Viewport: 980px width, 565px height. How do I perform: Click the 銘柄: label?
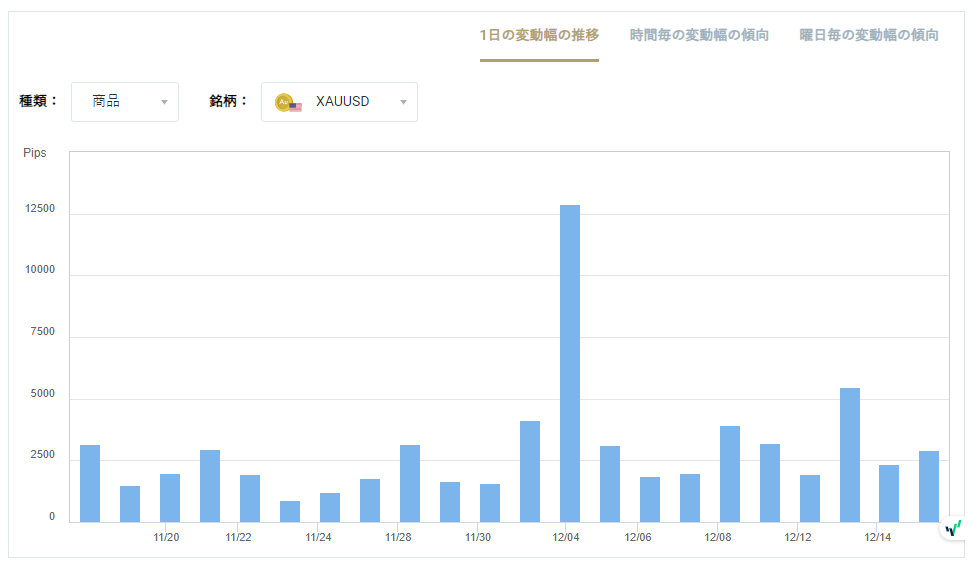coord(229,101)
